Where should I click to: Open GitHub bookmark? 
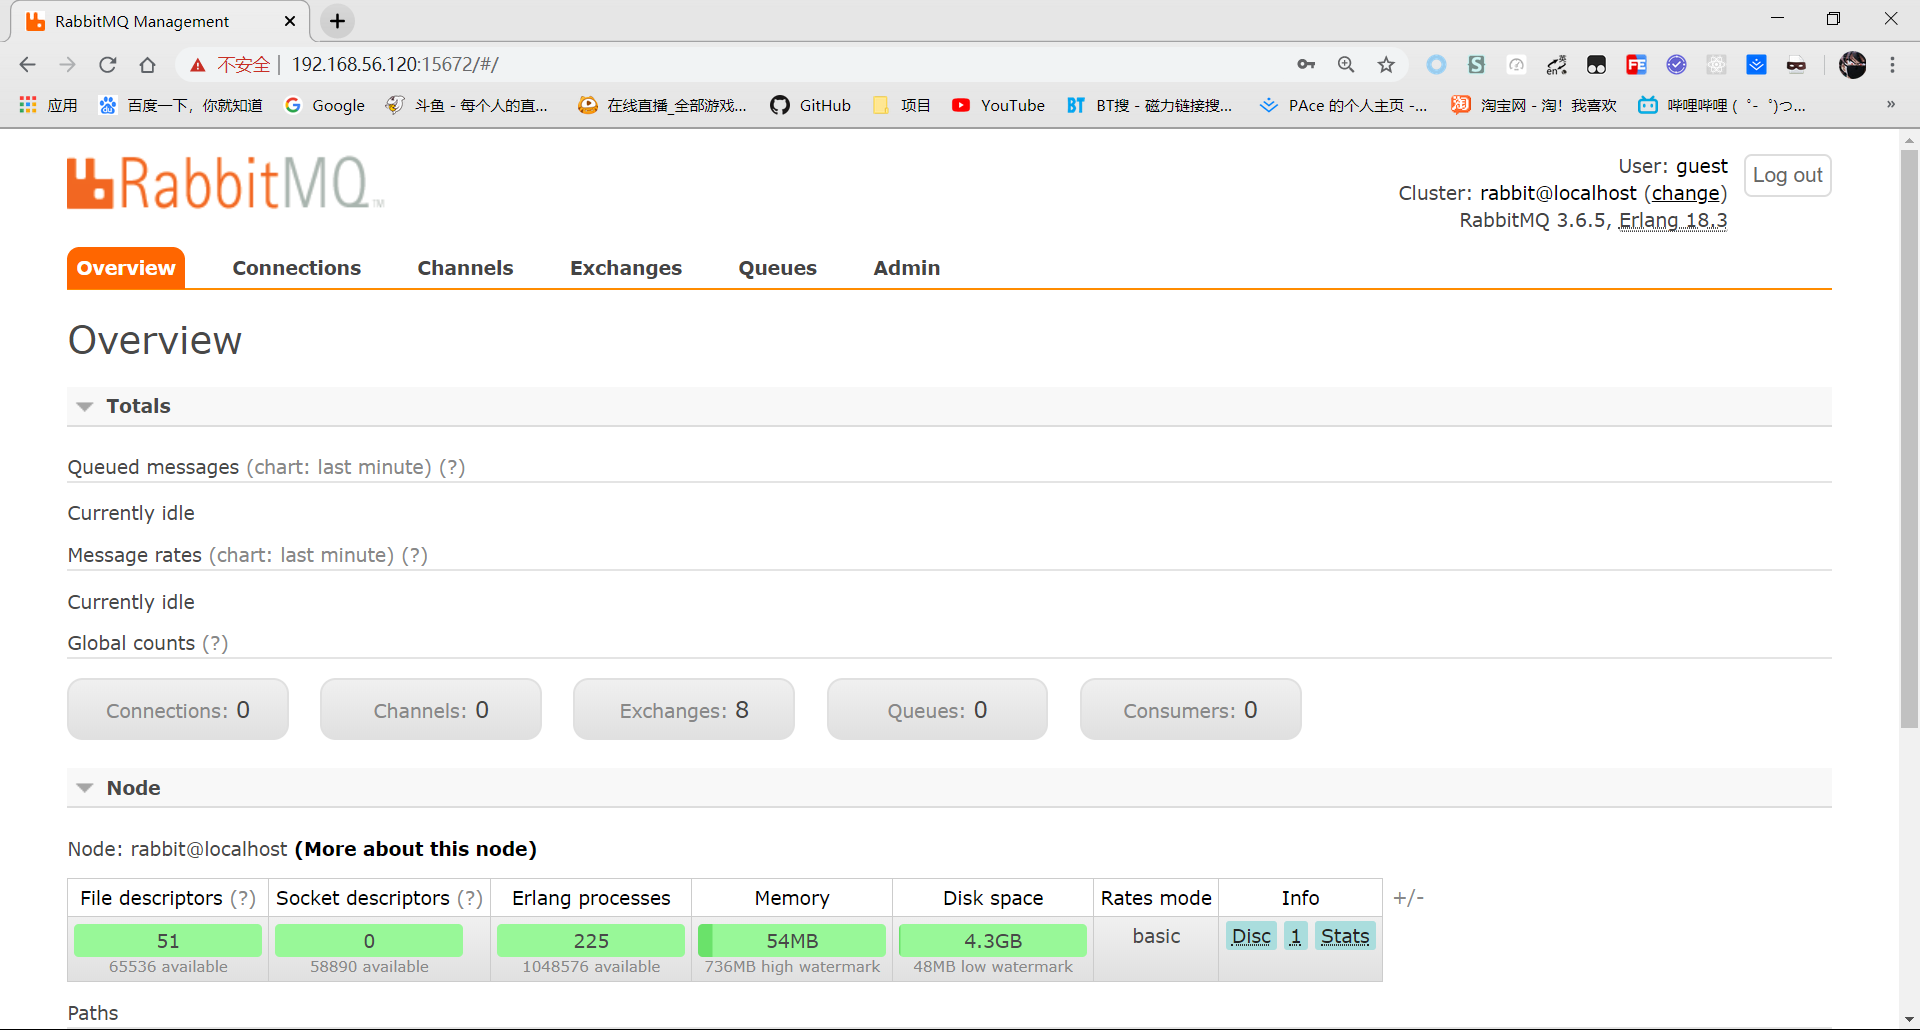(x=811, y=105)
